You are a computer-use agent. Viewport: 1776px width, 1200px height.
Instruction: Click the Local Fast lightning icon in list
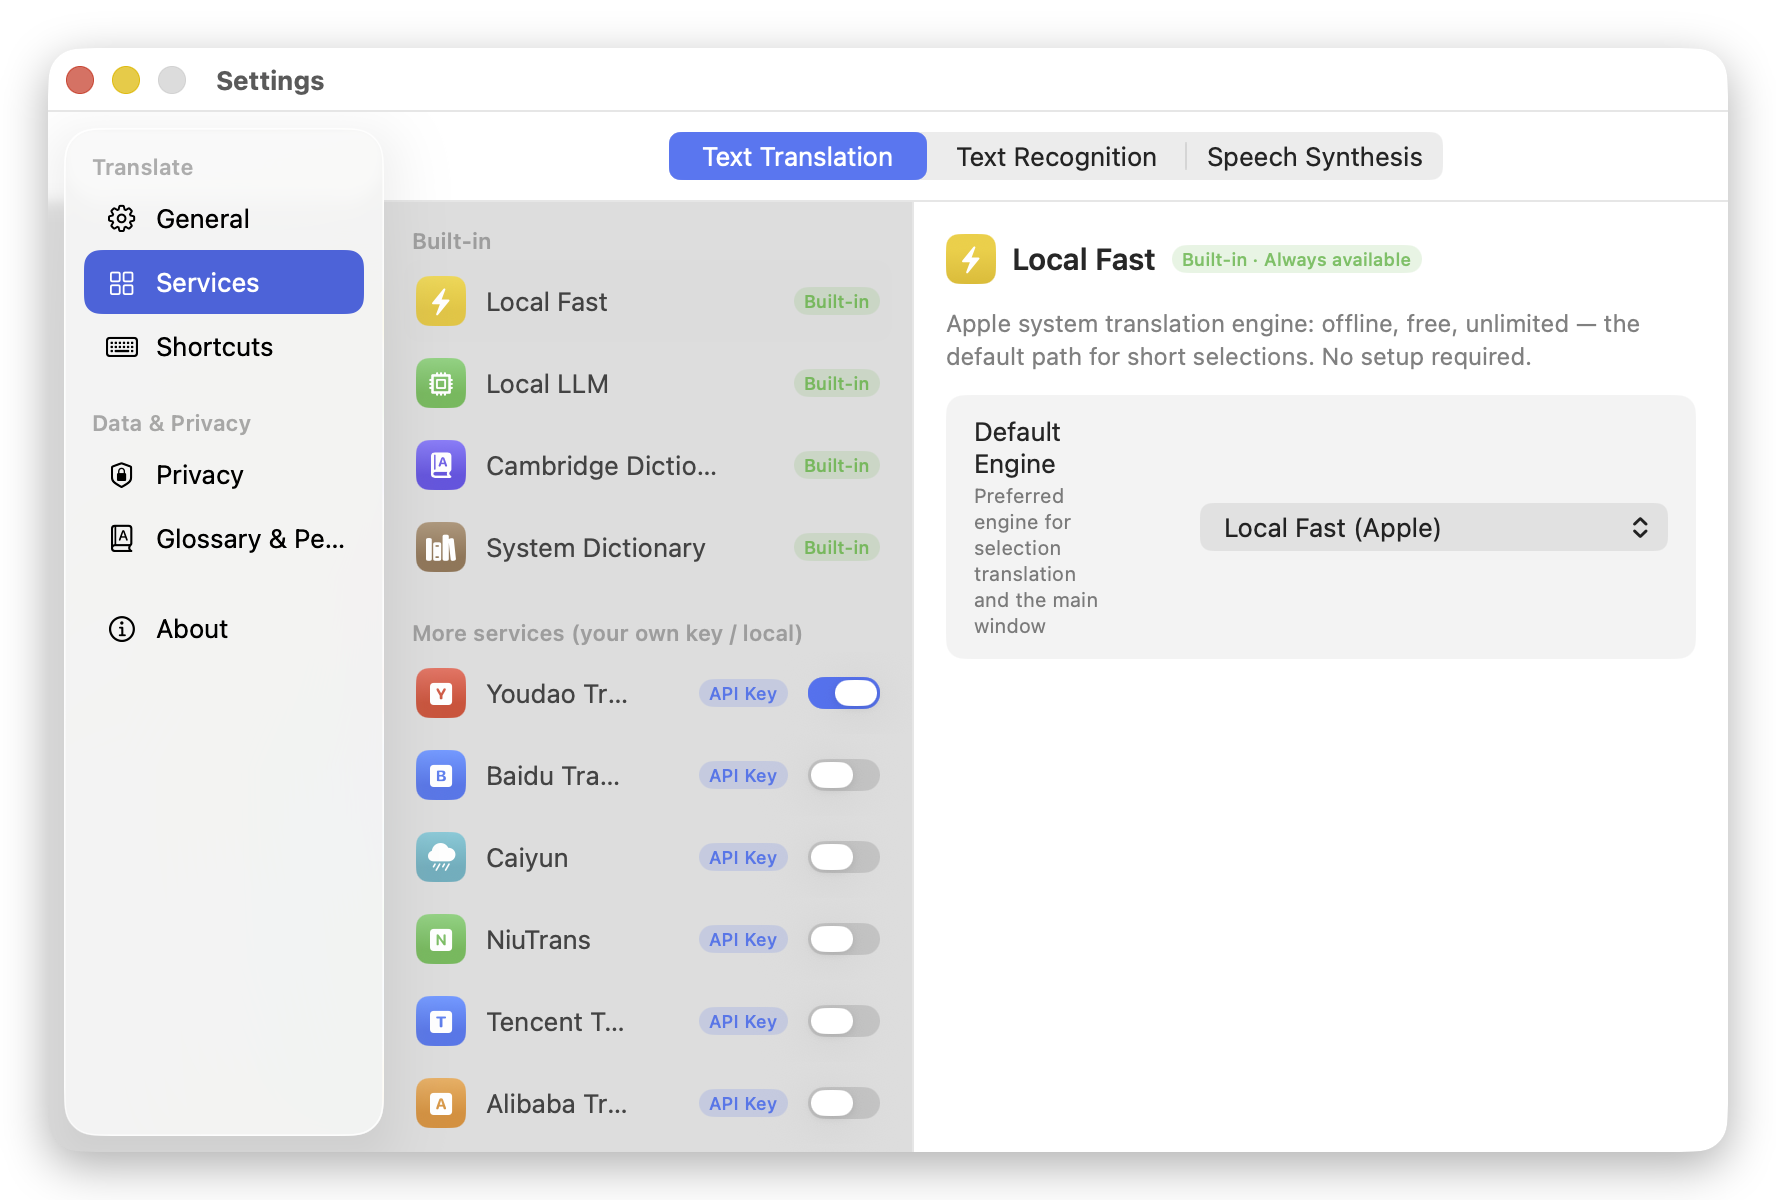(441, 302)
